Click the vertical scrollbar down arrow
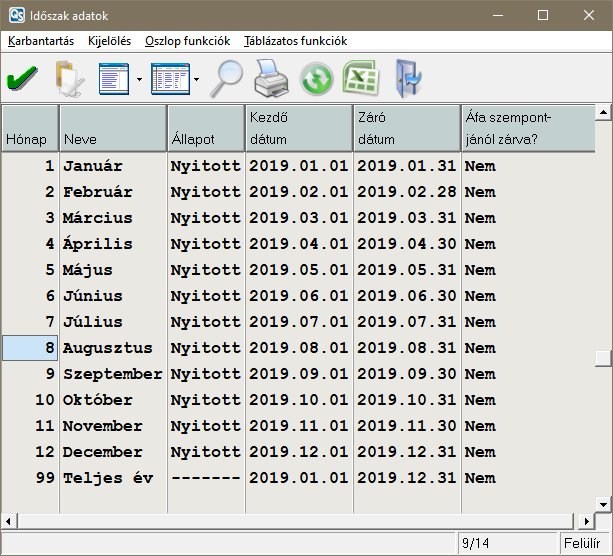613x556 pixels. click(x=603, y=504)
